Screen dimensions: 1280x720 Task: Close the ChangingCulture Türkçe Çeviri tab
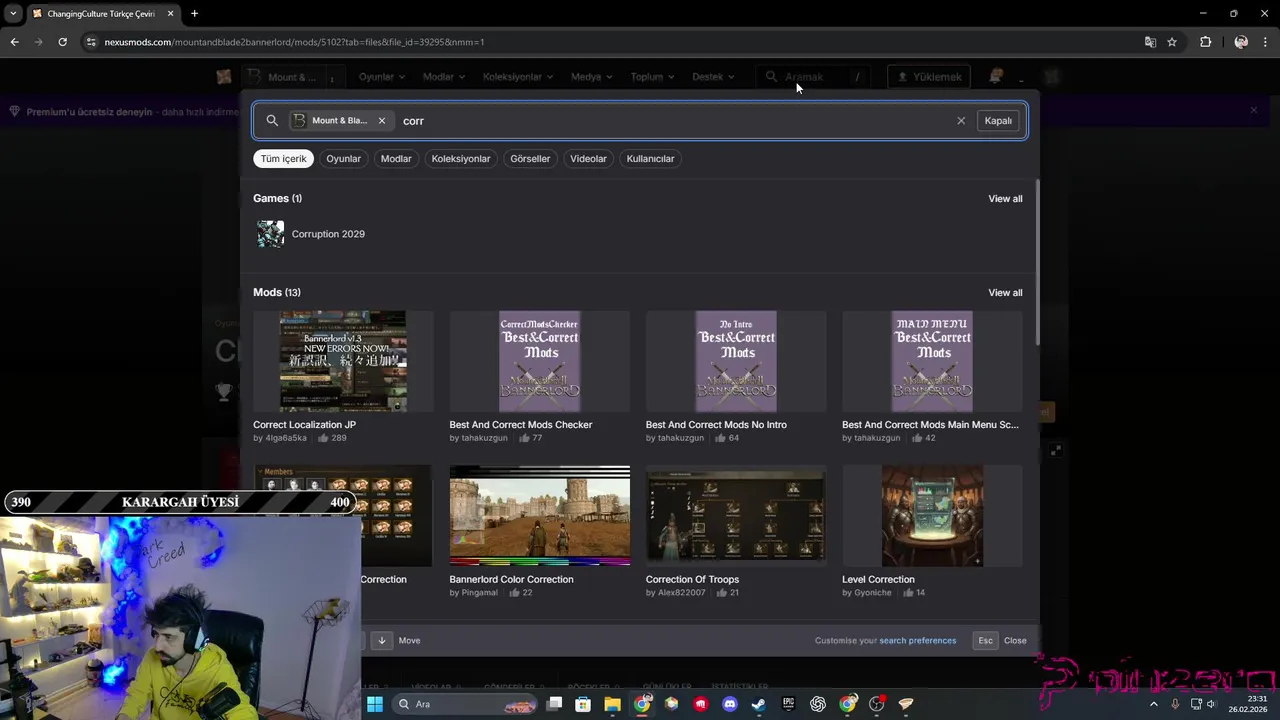pos(170,14)
